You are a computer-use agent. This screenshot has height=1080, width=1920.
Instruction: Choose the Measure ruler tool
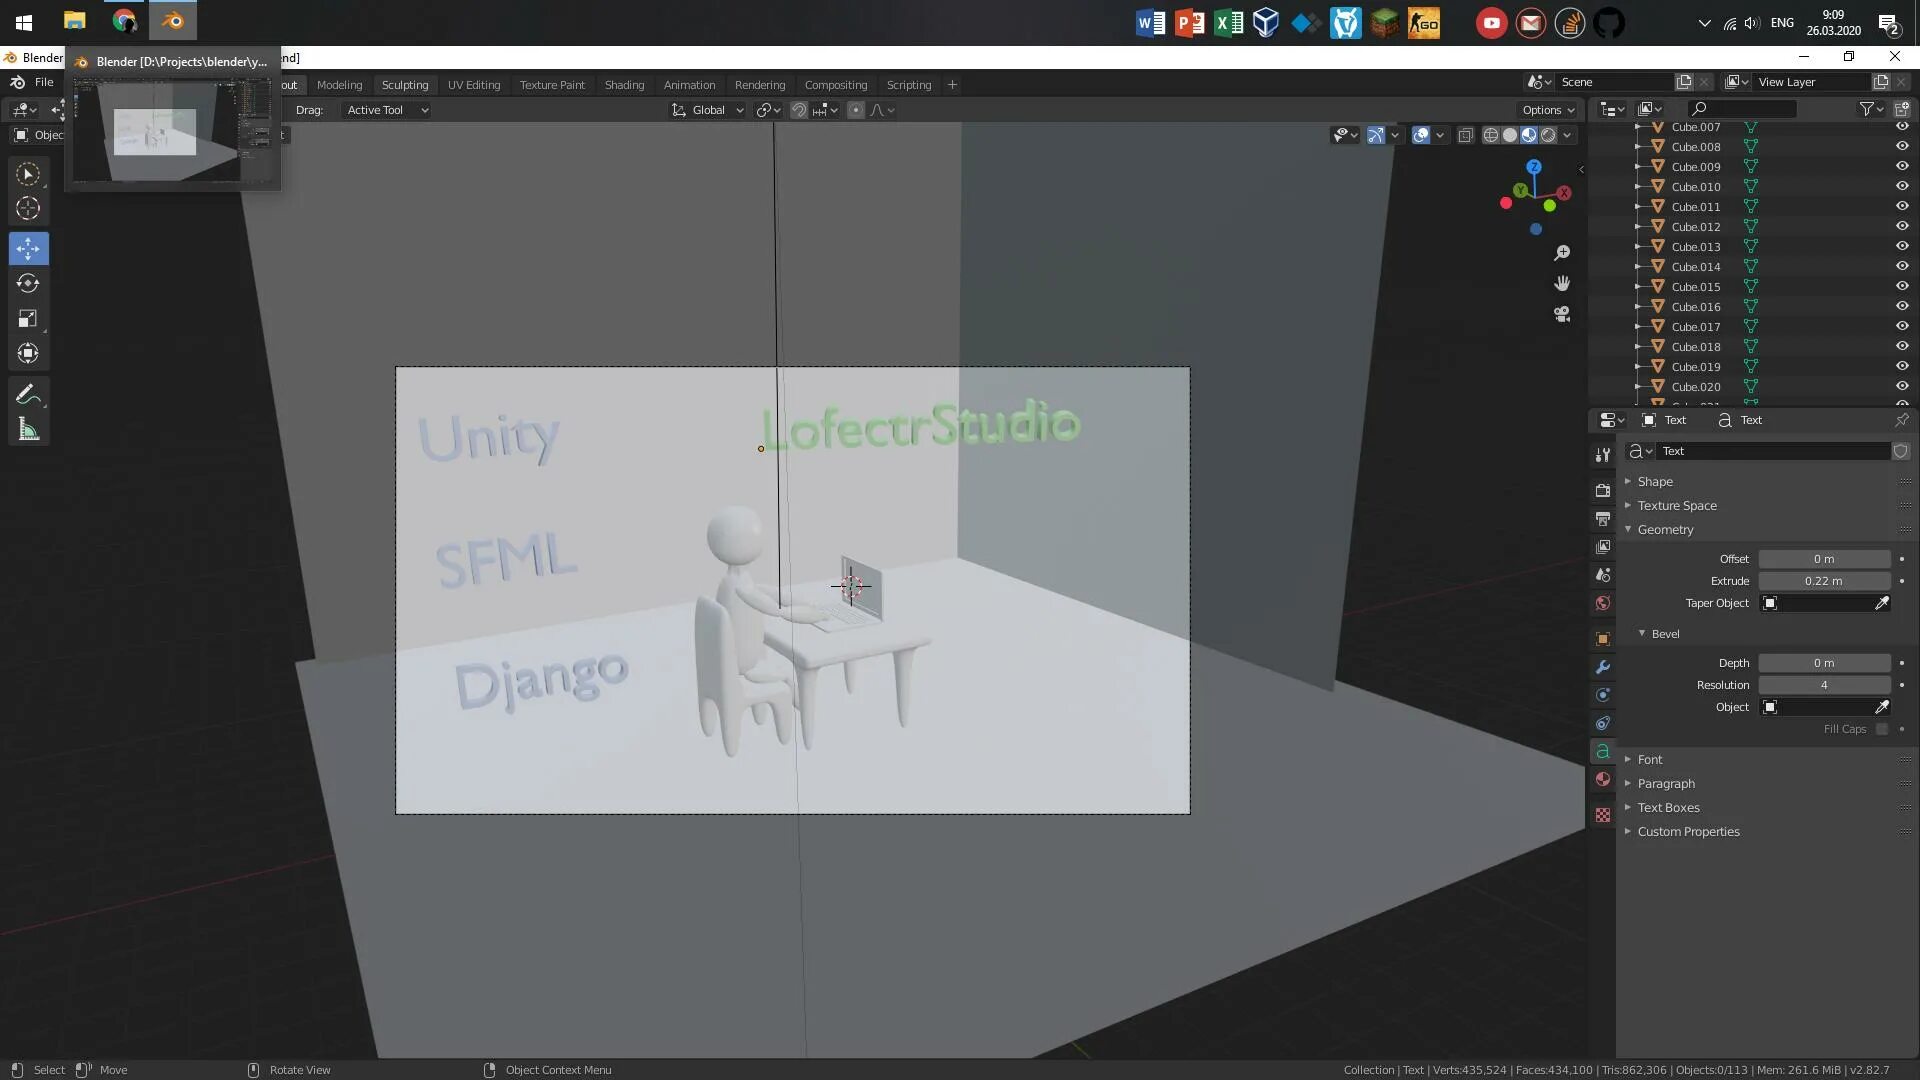pyautogui.click(x=28, y=430)
